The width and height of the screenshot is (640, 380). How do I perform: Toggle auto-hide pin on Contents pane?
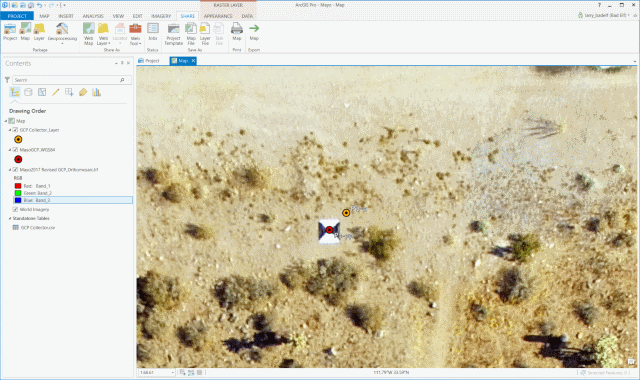pos(122,63)
